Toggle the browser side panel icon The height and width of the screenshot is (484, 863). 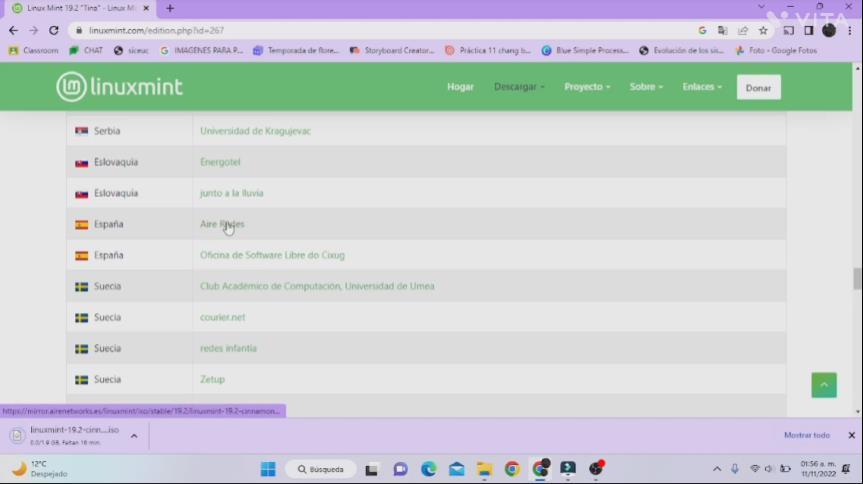tap(809, 31)
